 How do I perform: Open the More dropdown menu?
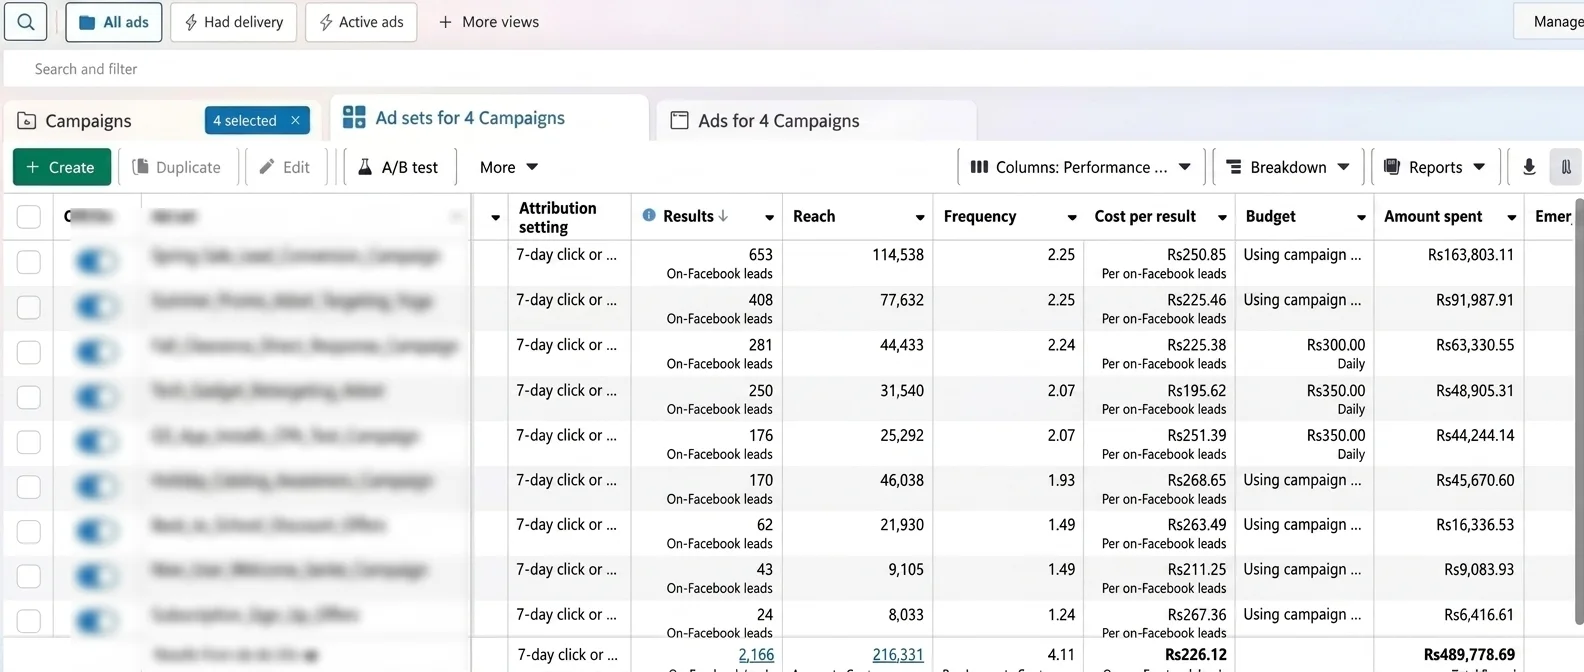point(508,167)
